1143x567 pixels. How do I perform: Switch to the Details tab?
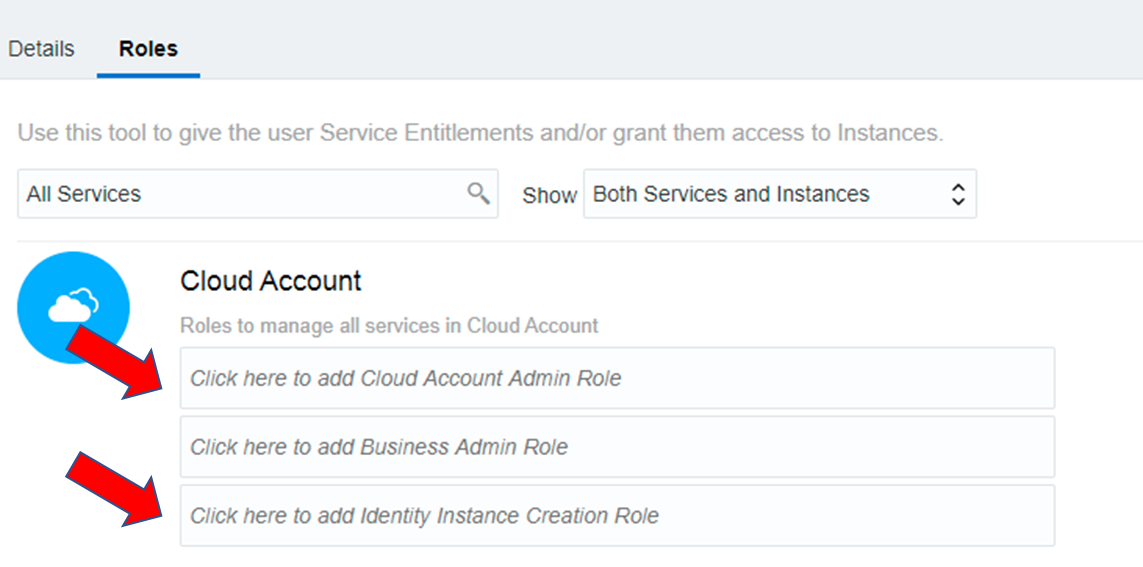click(x=41, y=49)
